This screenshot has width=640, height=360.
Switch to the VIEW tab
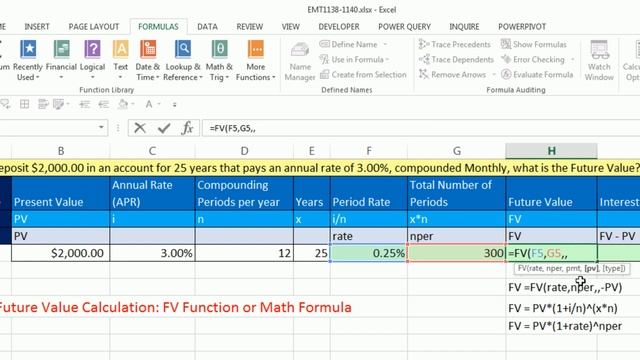pos(291,27)
